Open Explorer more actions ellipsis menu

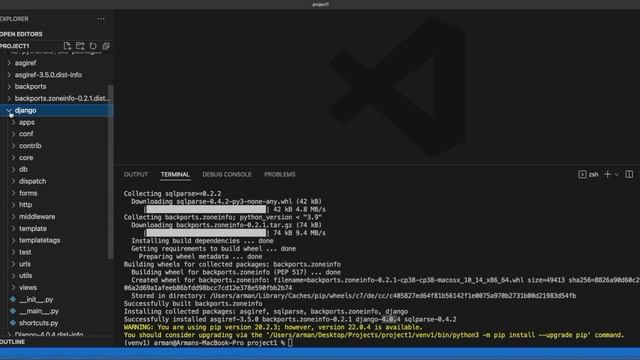point(101,19)
